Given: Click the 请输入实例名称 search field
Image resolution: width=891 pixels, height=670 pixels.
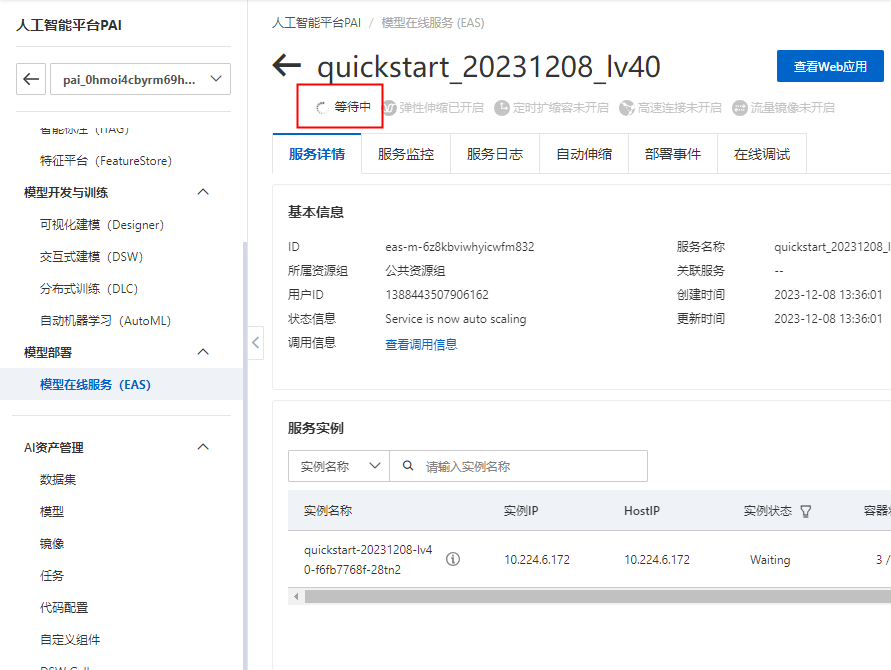Looking at the screenshot, I should 518,466.
